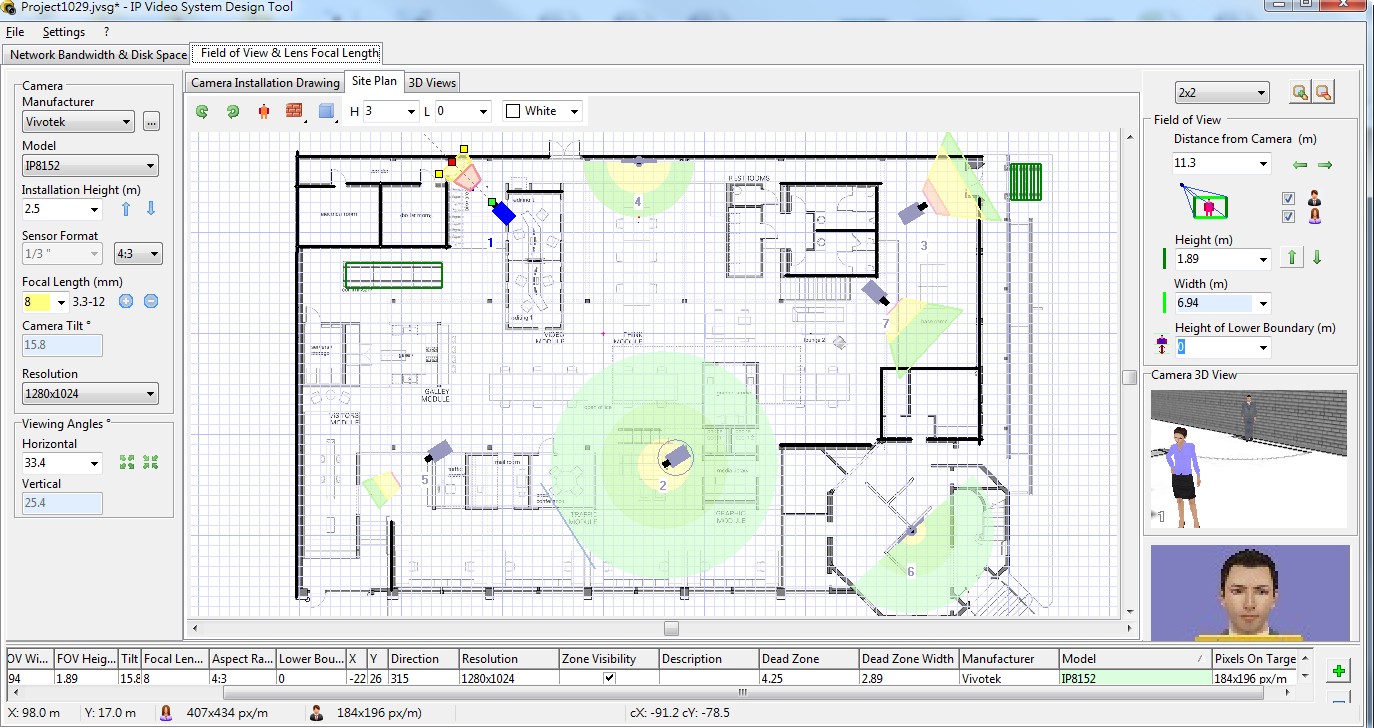Rotate the camera counterclockwise on the site plan
Image resolution: width=1374 pixels, height=728 pixels.
coord(201,111)
